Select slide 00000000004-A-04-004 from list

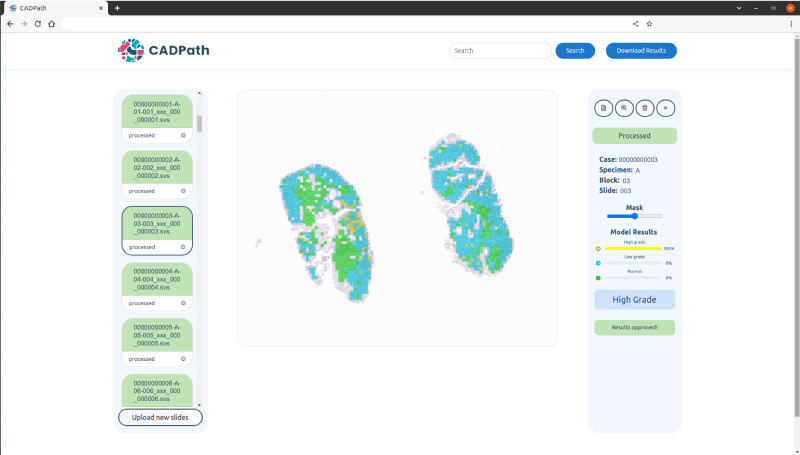click(156, 276)
